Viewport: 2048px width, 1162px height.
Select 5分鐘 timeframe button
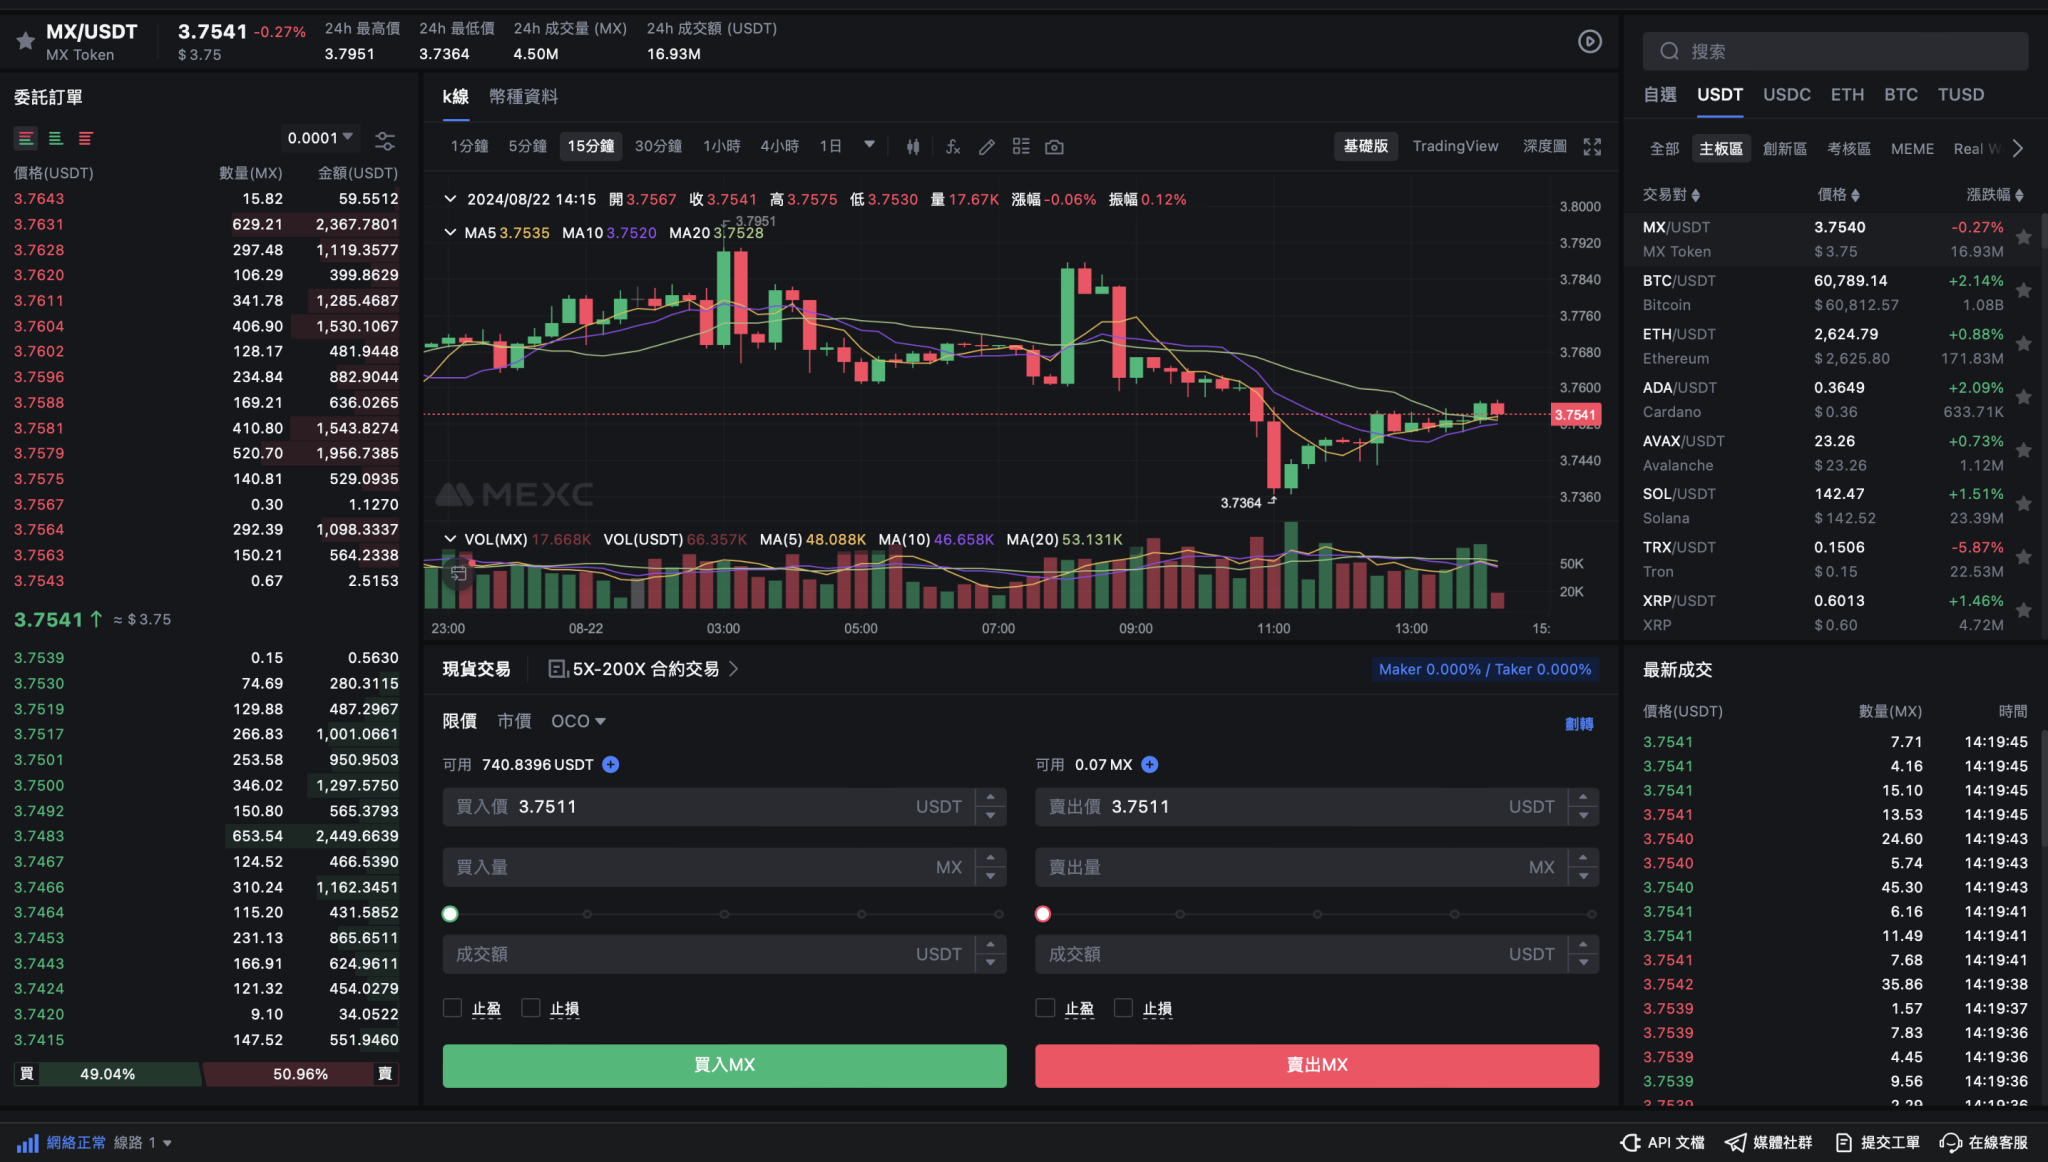click(x=527, y=146)
